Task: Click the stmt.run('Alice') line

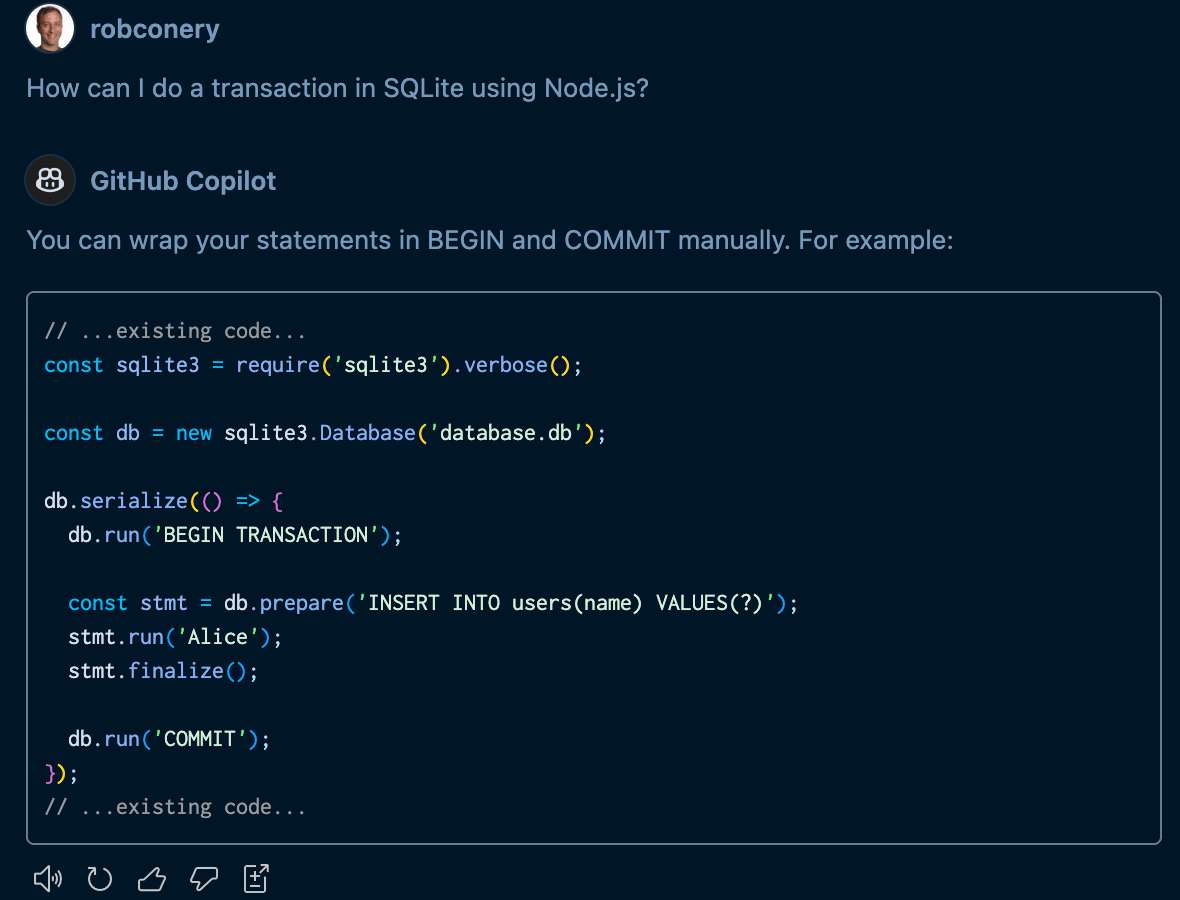Action: [175, 637]
